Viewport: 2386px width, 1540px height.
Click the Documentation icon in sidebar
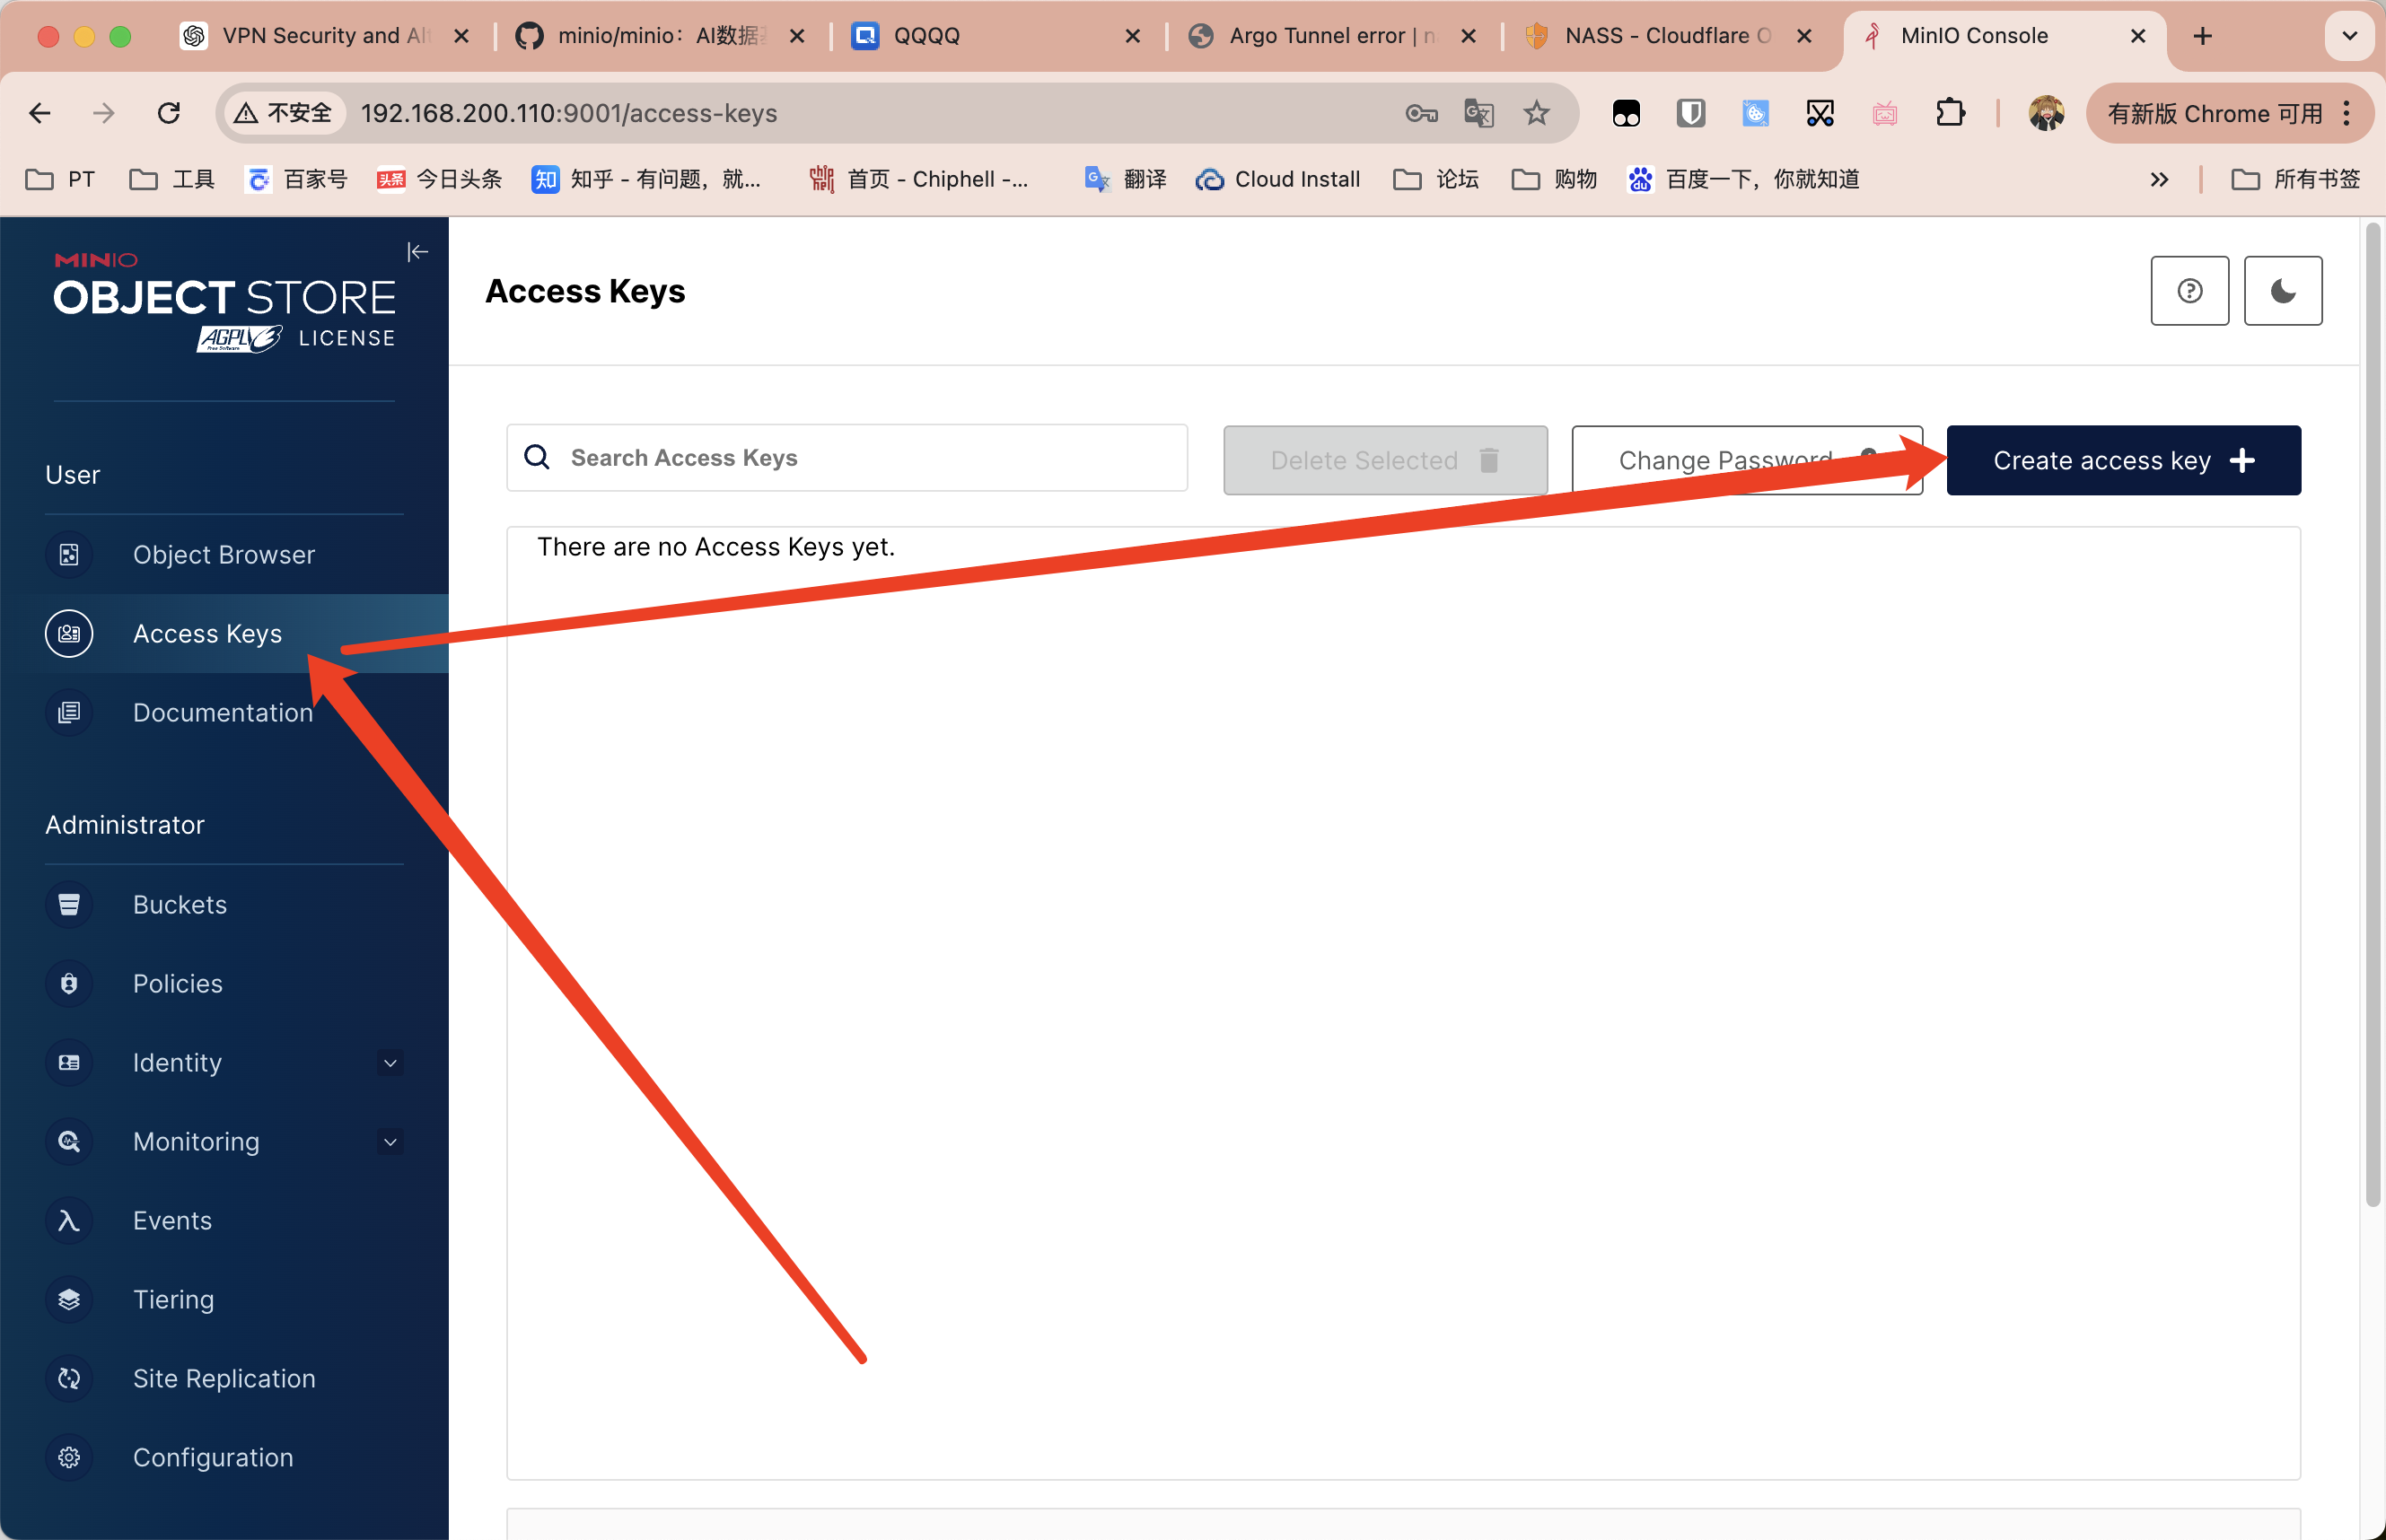coord(66,713)
